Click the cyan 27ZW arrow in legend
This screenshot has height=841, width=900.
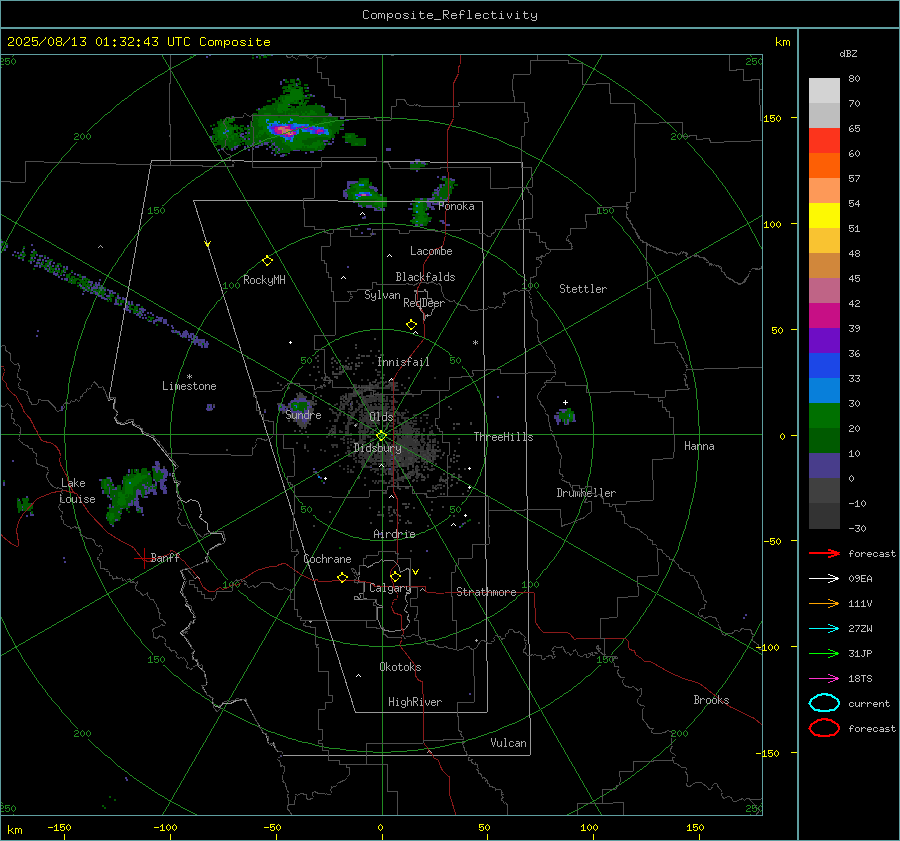click(x=824, y=629)
